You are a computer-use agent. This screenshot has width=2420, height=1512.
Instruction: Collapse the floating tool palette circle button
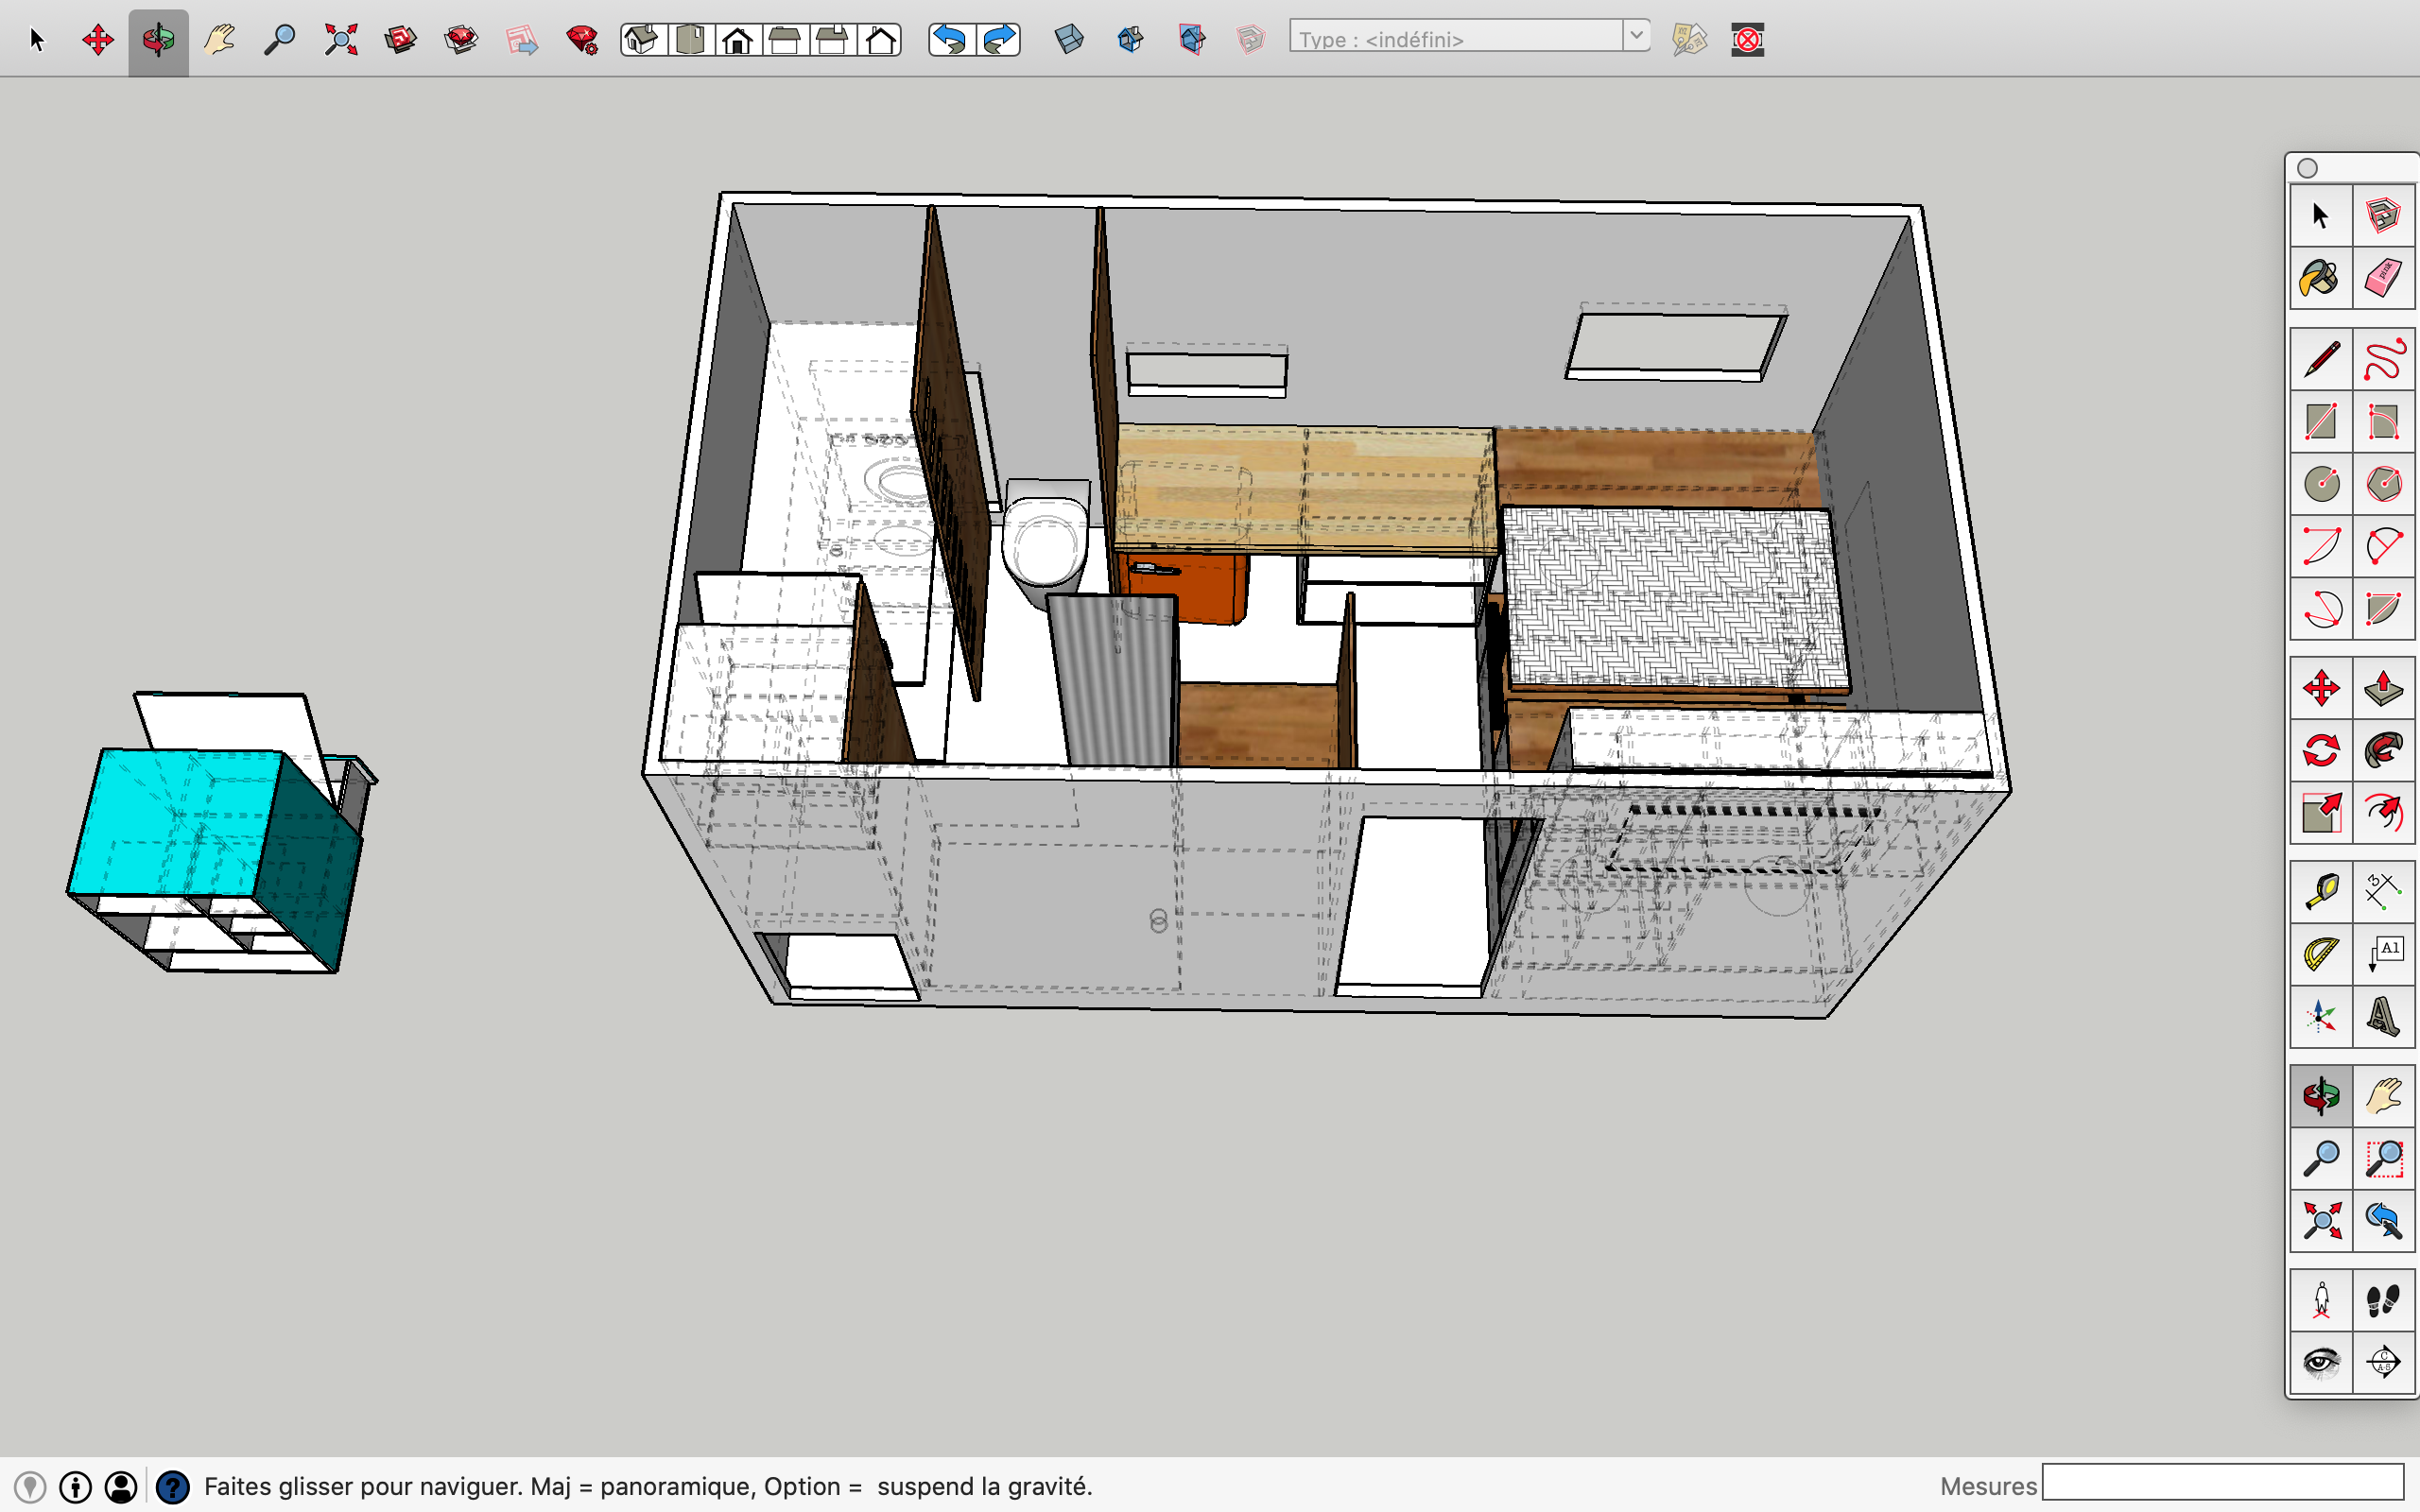2308,168
